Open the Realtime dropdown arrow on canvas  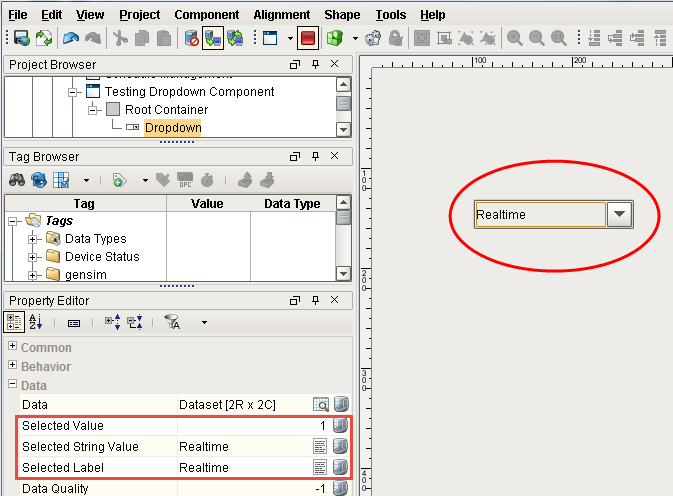[x=619, y=214]
